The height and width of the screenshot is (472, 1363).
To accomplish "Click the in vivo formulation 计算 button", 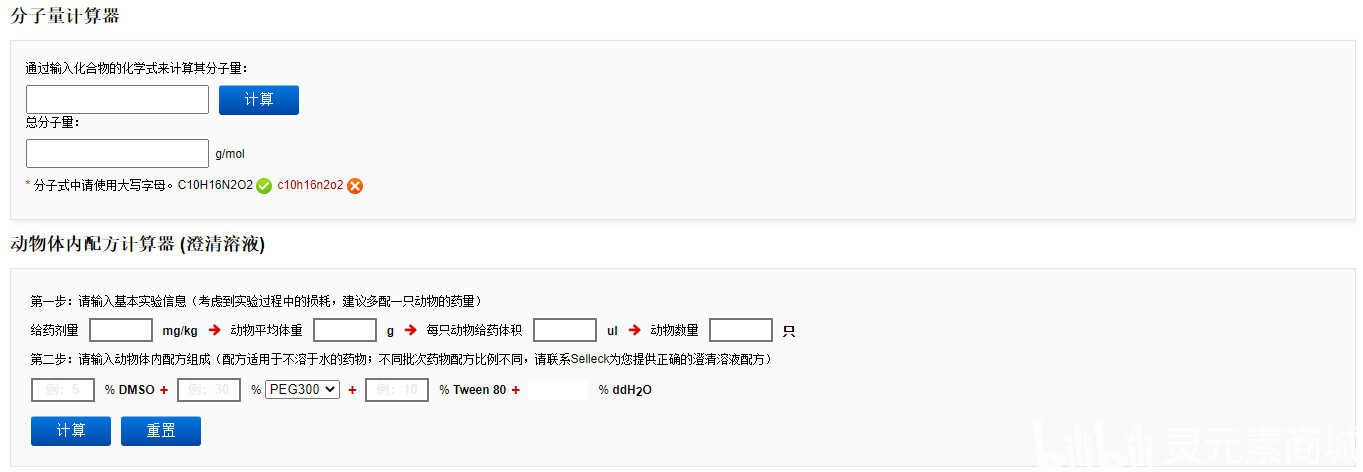I will [x=71, y=431].
